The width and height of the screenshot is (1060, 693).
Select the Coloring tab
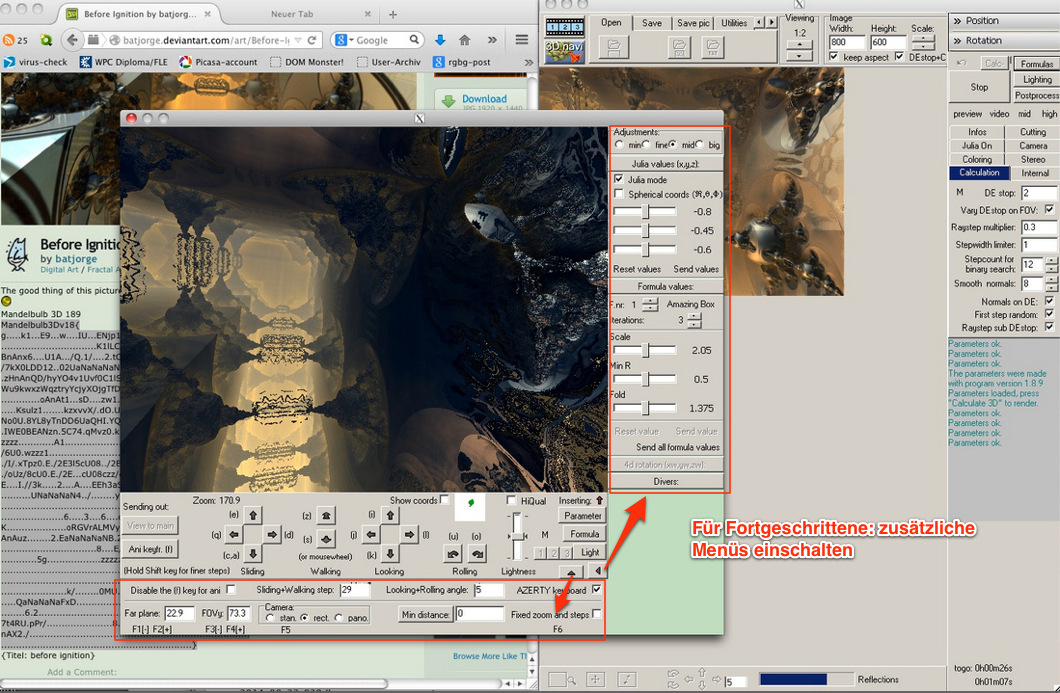pos(977,160)
